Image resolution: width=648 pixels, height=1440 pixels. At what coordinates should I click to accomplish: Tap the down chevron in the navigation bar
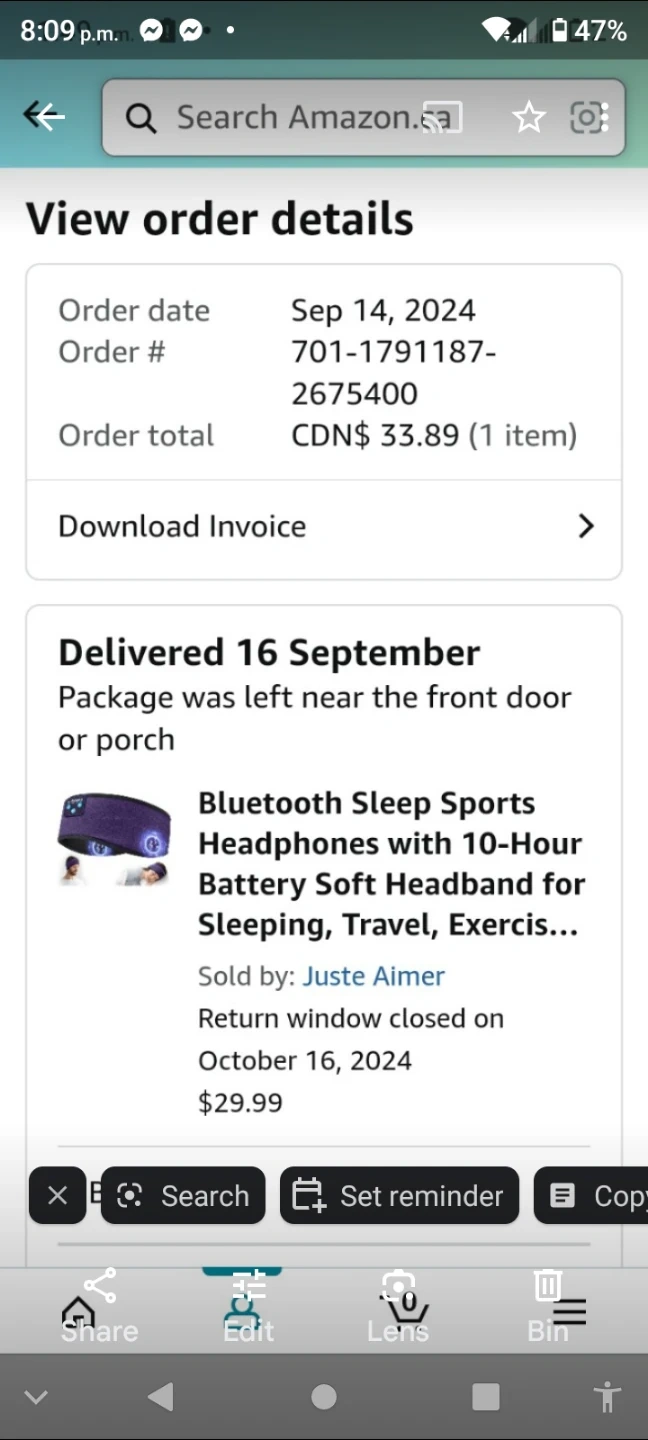click(36, 1397)
